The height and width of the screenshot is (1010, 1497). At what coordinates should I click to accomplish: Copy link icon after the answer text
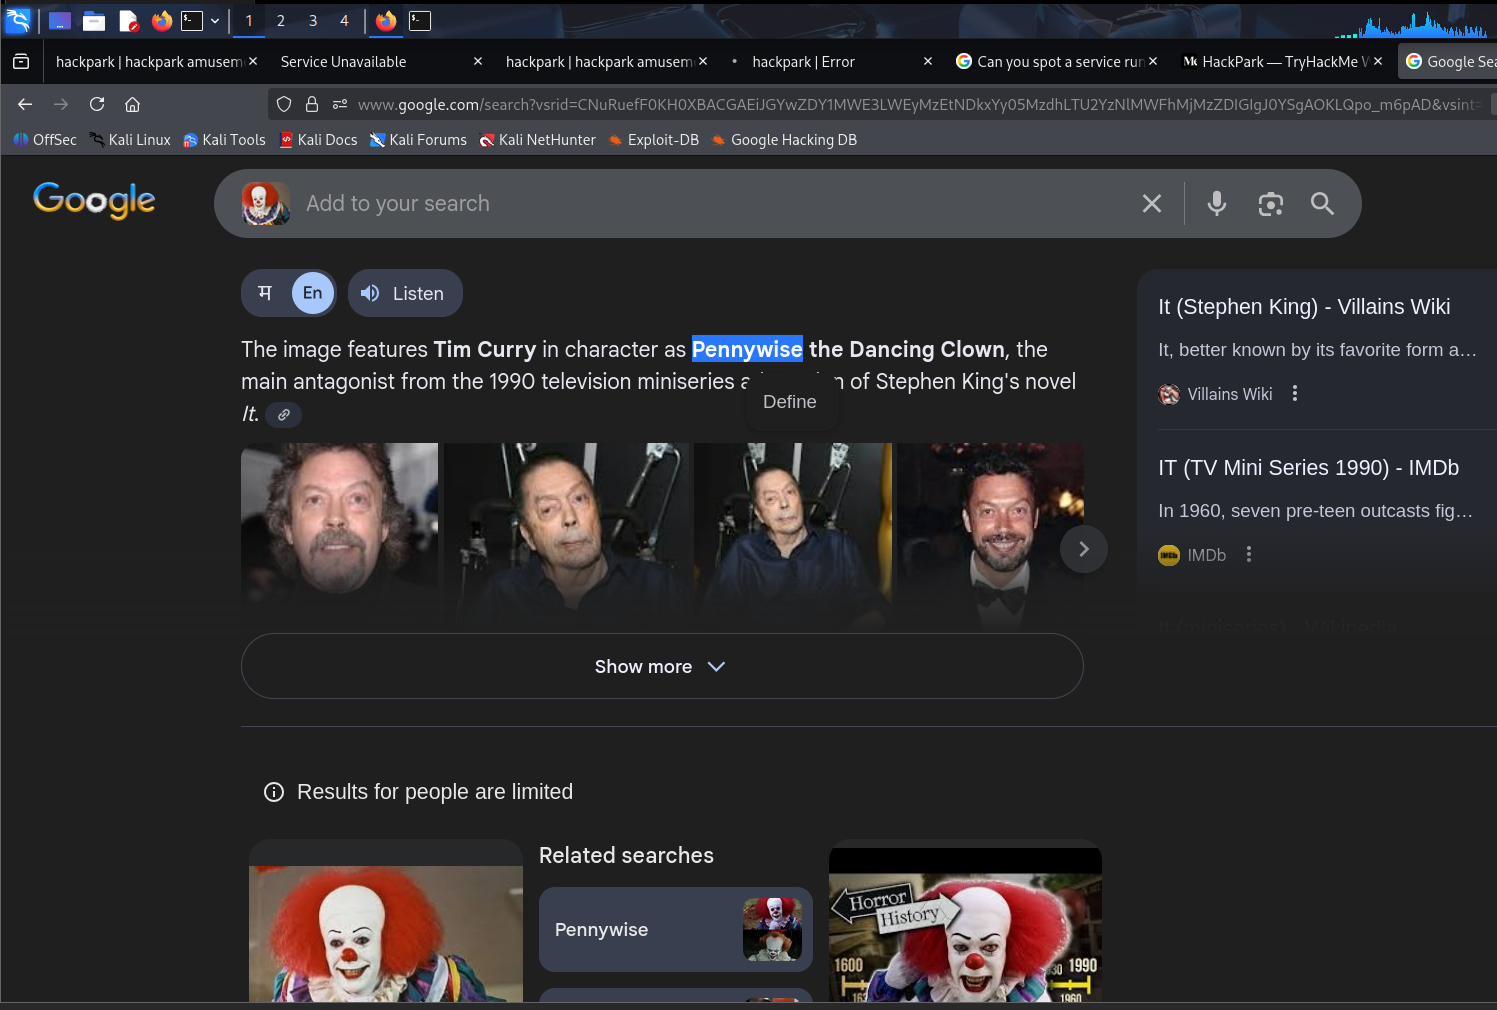(284, 415)
